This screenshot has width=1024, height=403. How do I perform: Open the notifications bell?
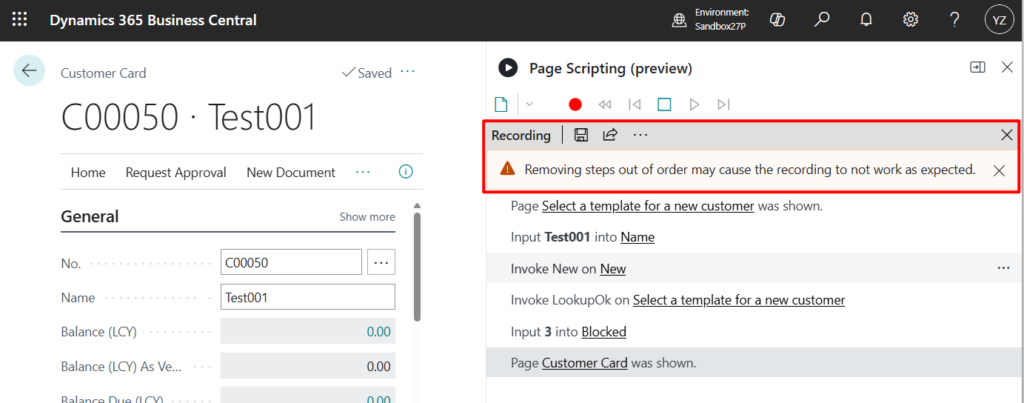coord(866,20)
